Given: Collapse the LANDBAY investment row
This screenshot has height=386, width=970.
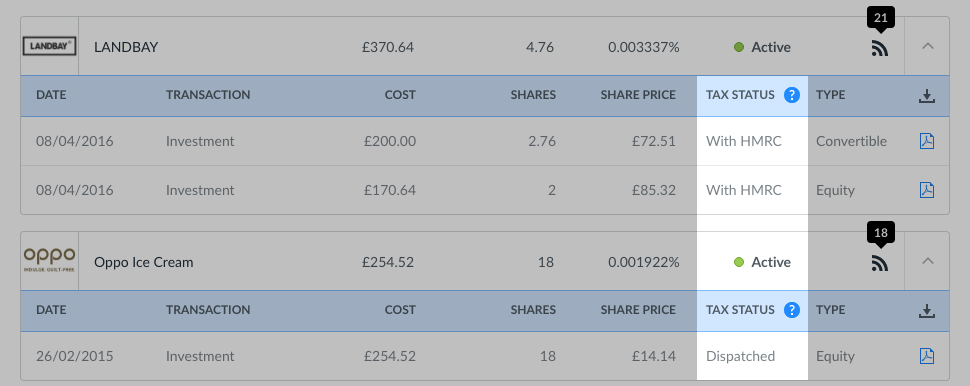Looking at the screenshot, I should (927, 46).
